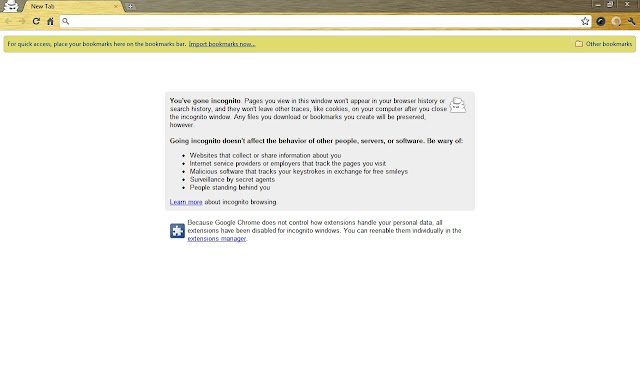The height and width of the screenshot is (380, 640).
Task: Close the browser window
Action: click(x=627, y=4)
